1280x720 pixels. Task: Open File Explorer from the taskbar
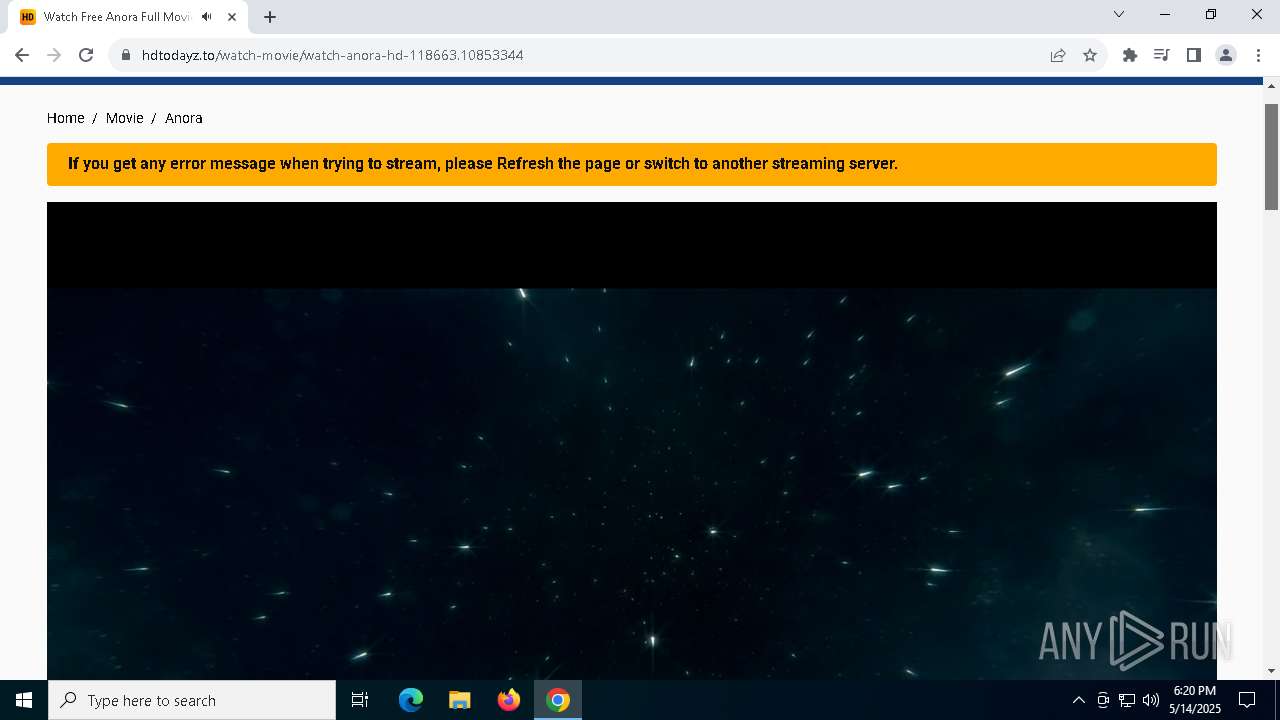coord(460,700)
